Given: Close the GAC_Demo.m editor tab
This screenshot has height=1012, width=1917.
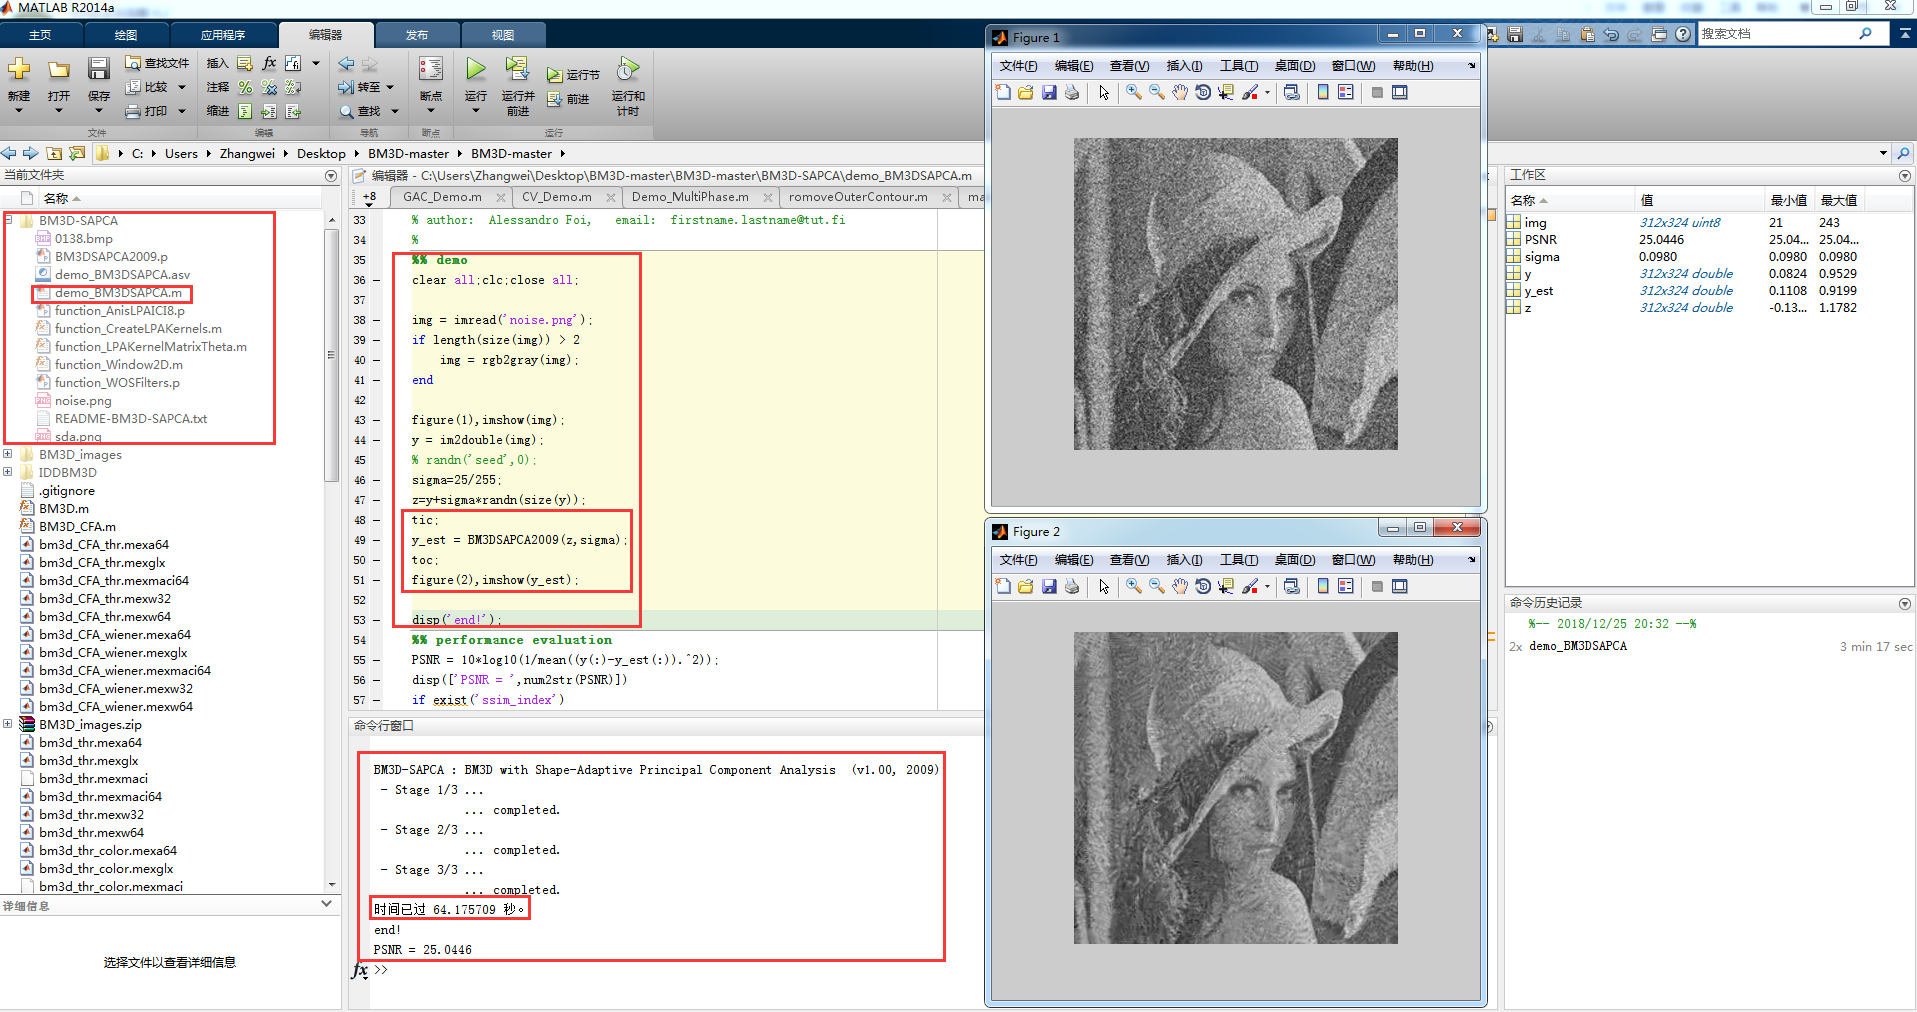Looking at the screenshot, I should click(x=500, y=198).
